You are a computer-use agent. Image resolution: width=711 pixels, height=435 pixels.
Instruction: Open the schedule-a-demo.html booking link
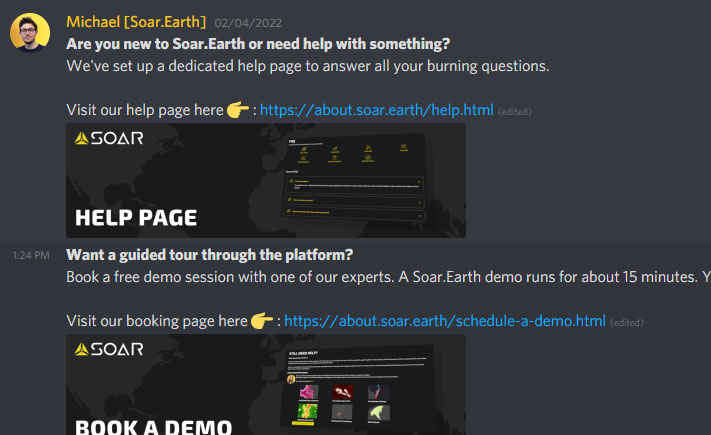tap(445, 321)
